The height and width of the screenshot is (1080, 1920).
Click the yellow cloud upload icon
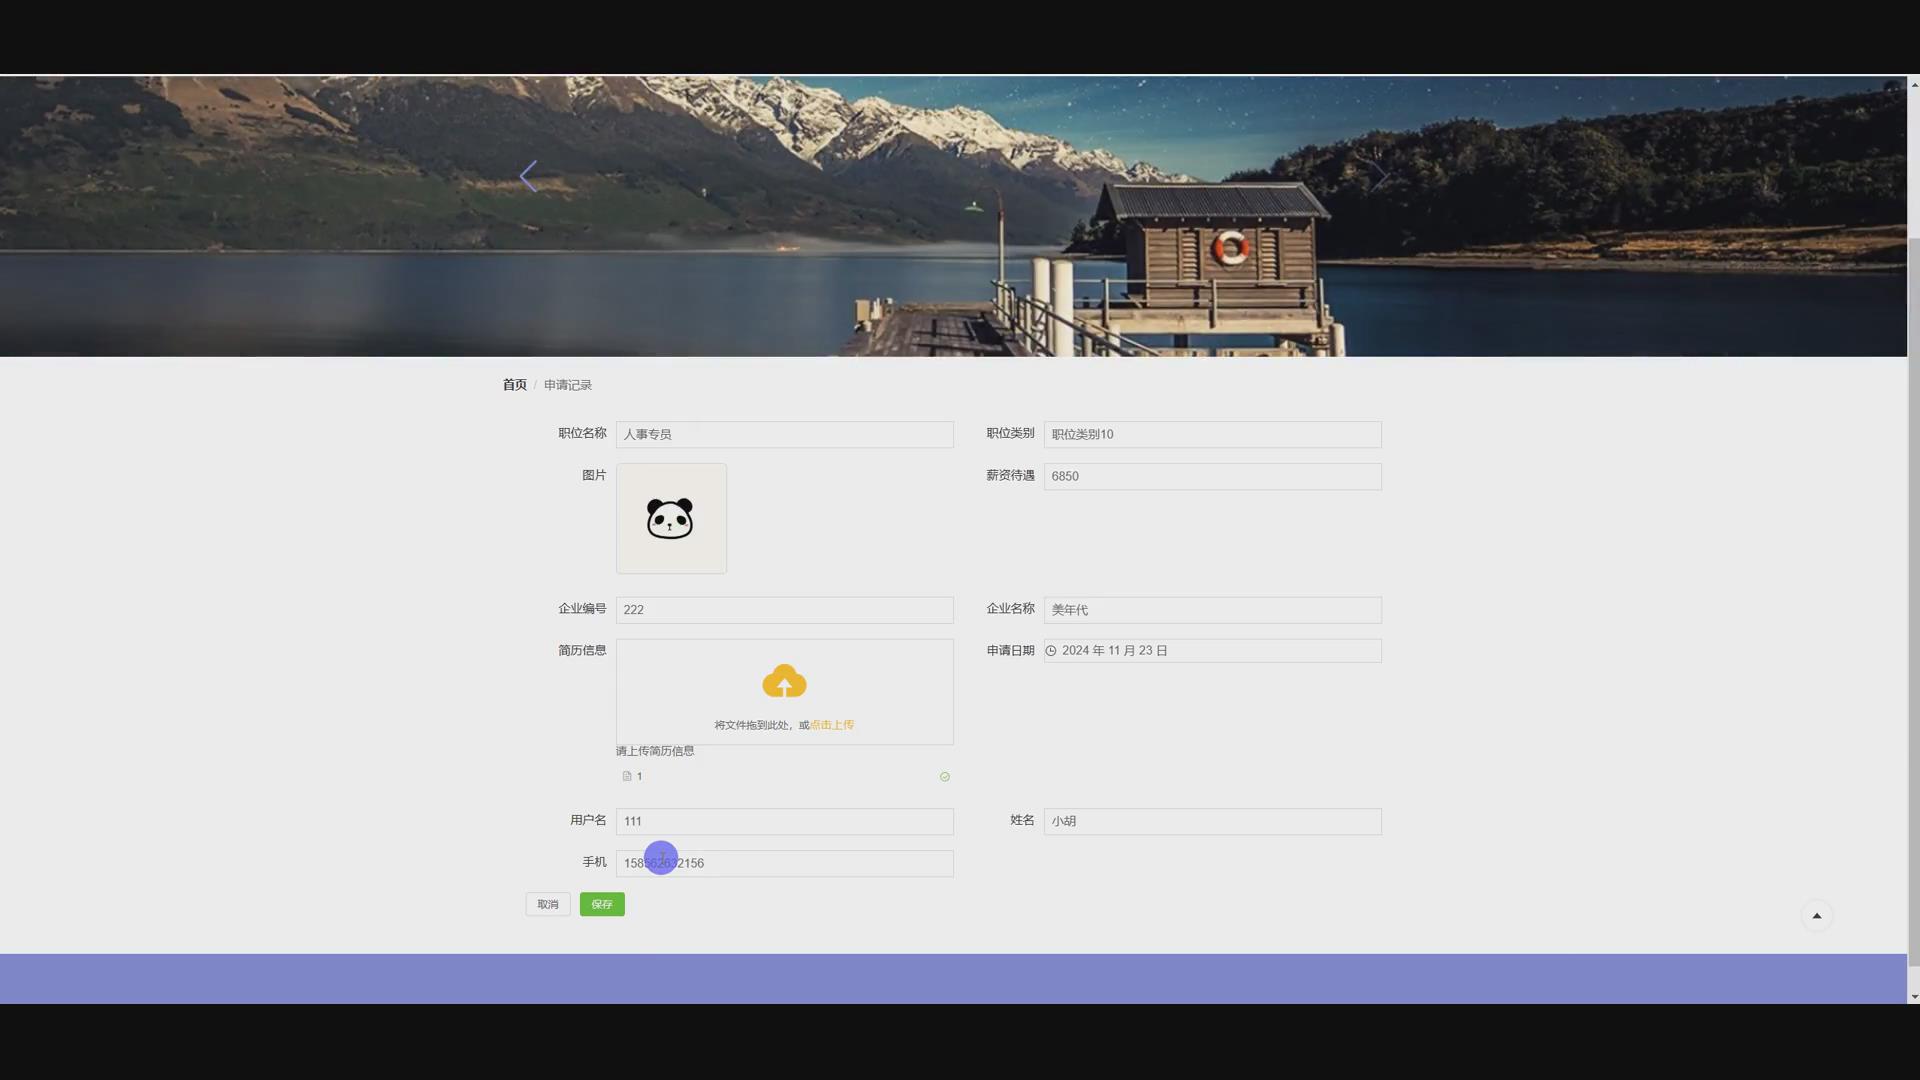784,682
